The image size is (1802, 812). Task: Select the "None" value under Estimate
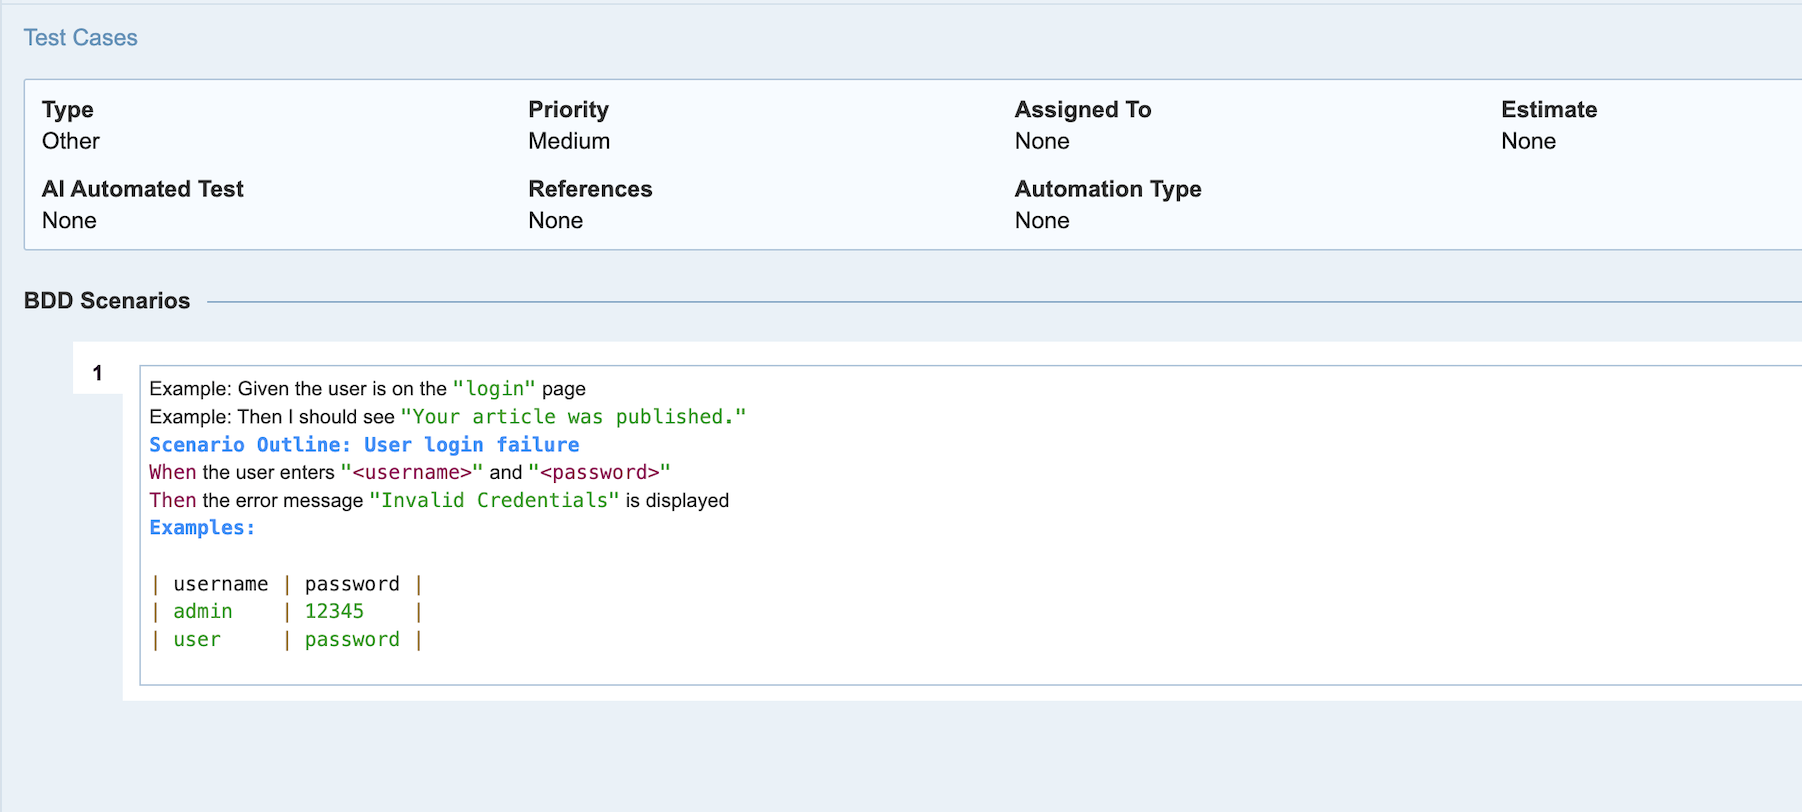point(1528,141)
